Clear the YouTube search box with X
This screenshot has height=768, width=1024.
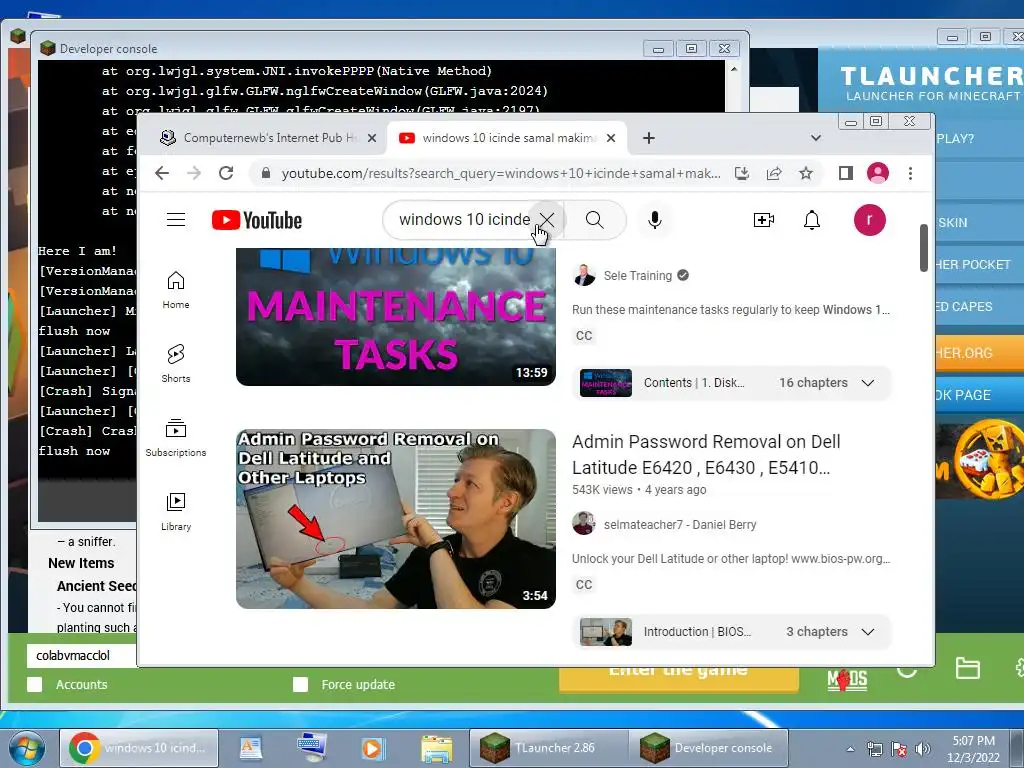click(x=547, y=220)
